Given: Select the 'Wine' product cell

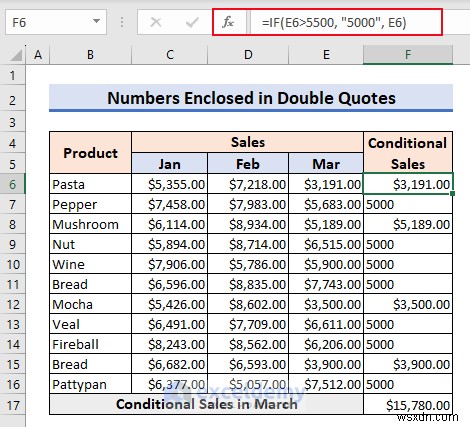Looking at the screenshot, I should click(90, 264).
